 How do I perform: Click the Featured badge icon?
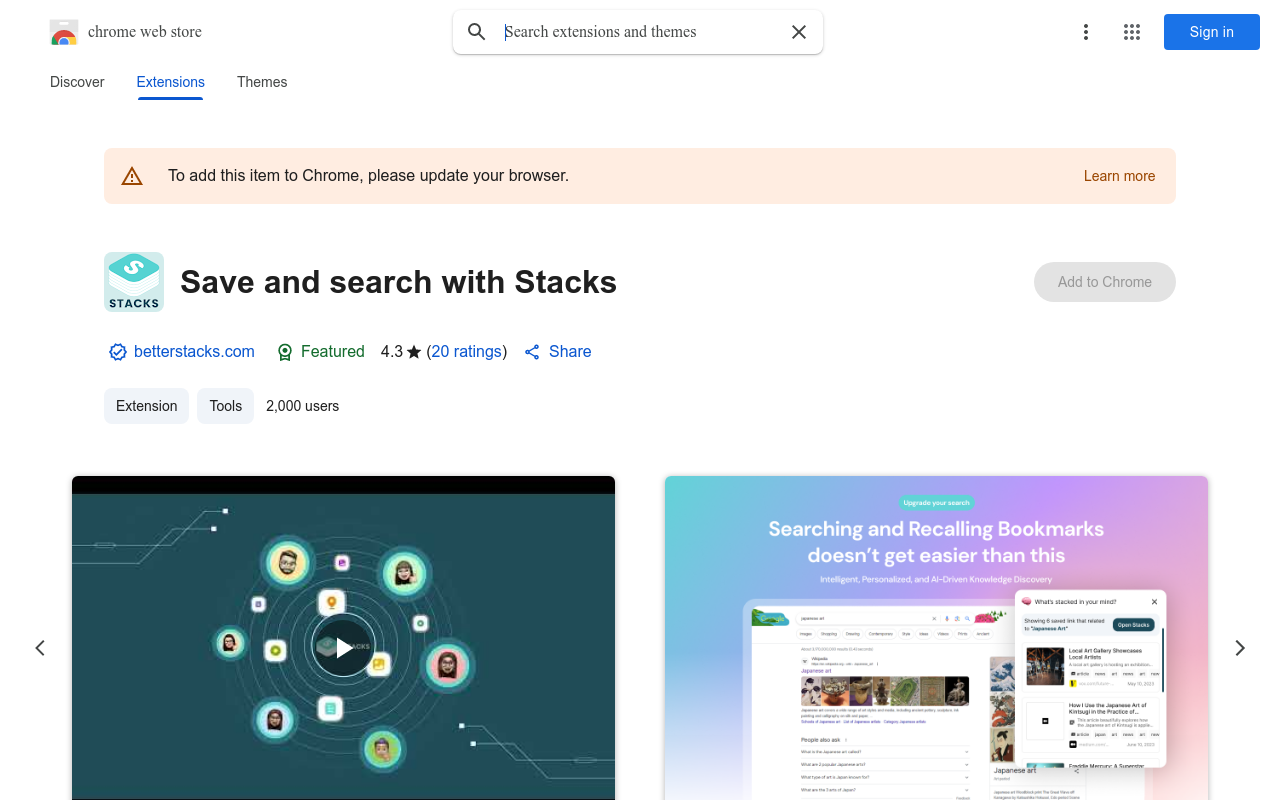click(x=285, y=352)
